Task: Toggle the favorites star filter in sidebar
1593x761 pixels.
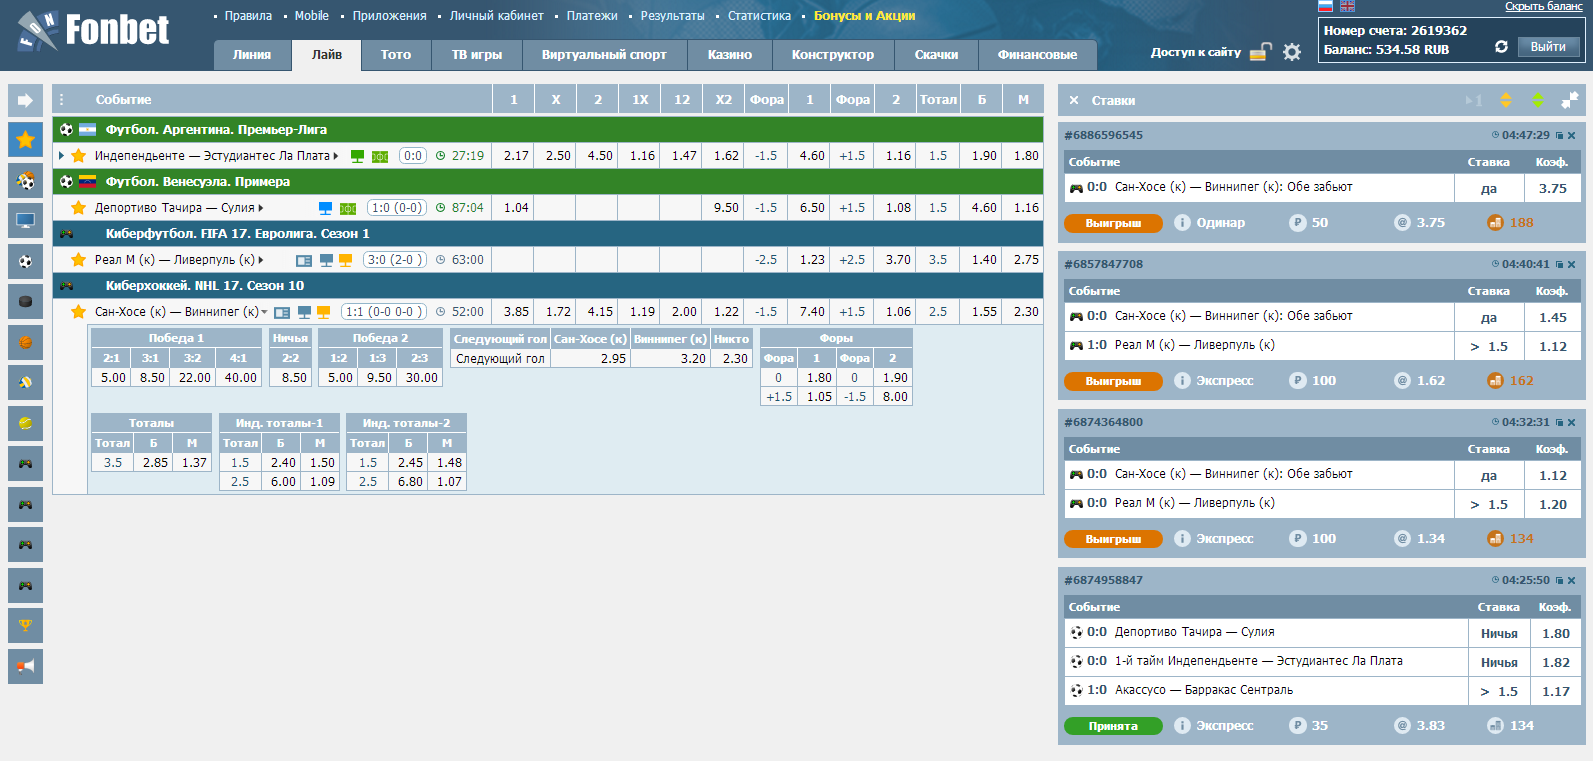Action: [x=25, y=140]
